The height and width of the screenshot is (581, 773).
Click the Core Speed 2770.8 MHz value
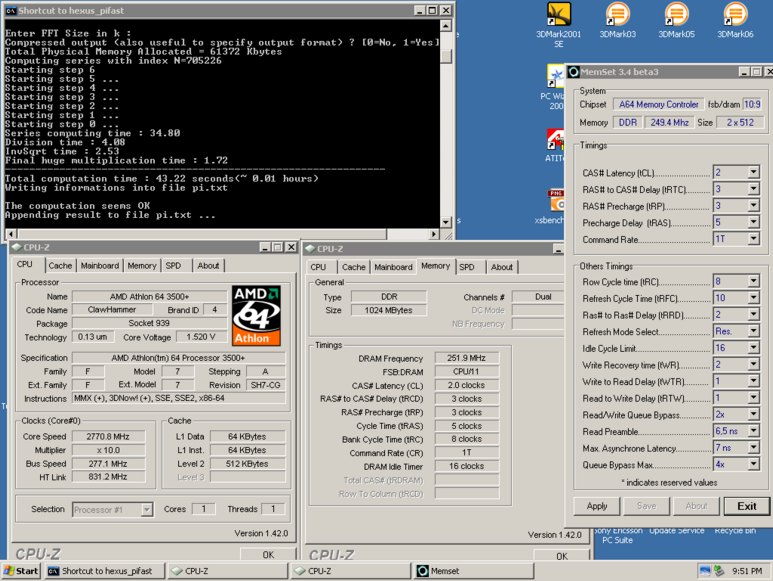coord(108,437)
